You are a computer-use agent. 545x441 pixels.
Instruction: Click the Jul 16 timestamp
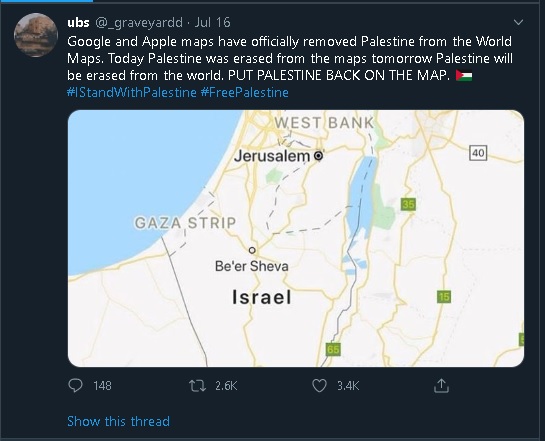[212, 23]
